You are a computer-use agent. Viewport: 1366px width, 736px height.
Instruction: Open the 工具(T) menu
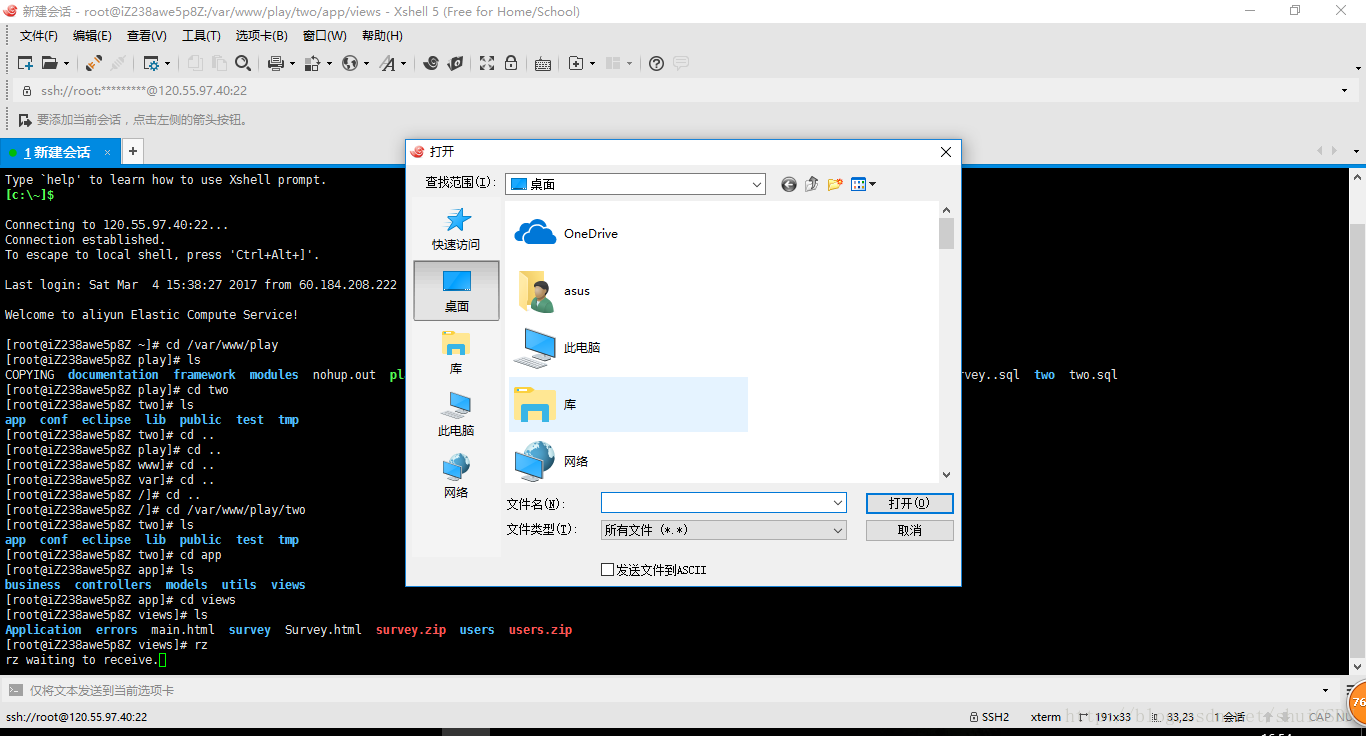point(201,36)
